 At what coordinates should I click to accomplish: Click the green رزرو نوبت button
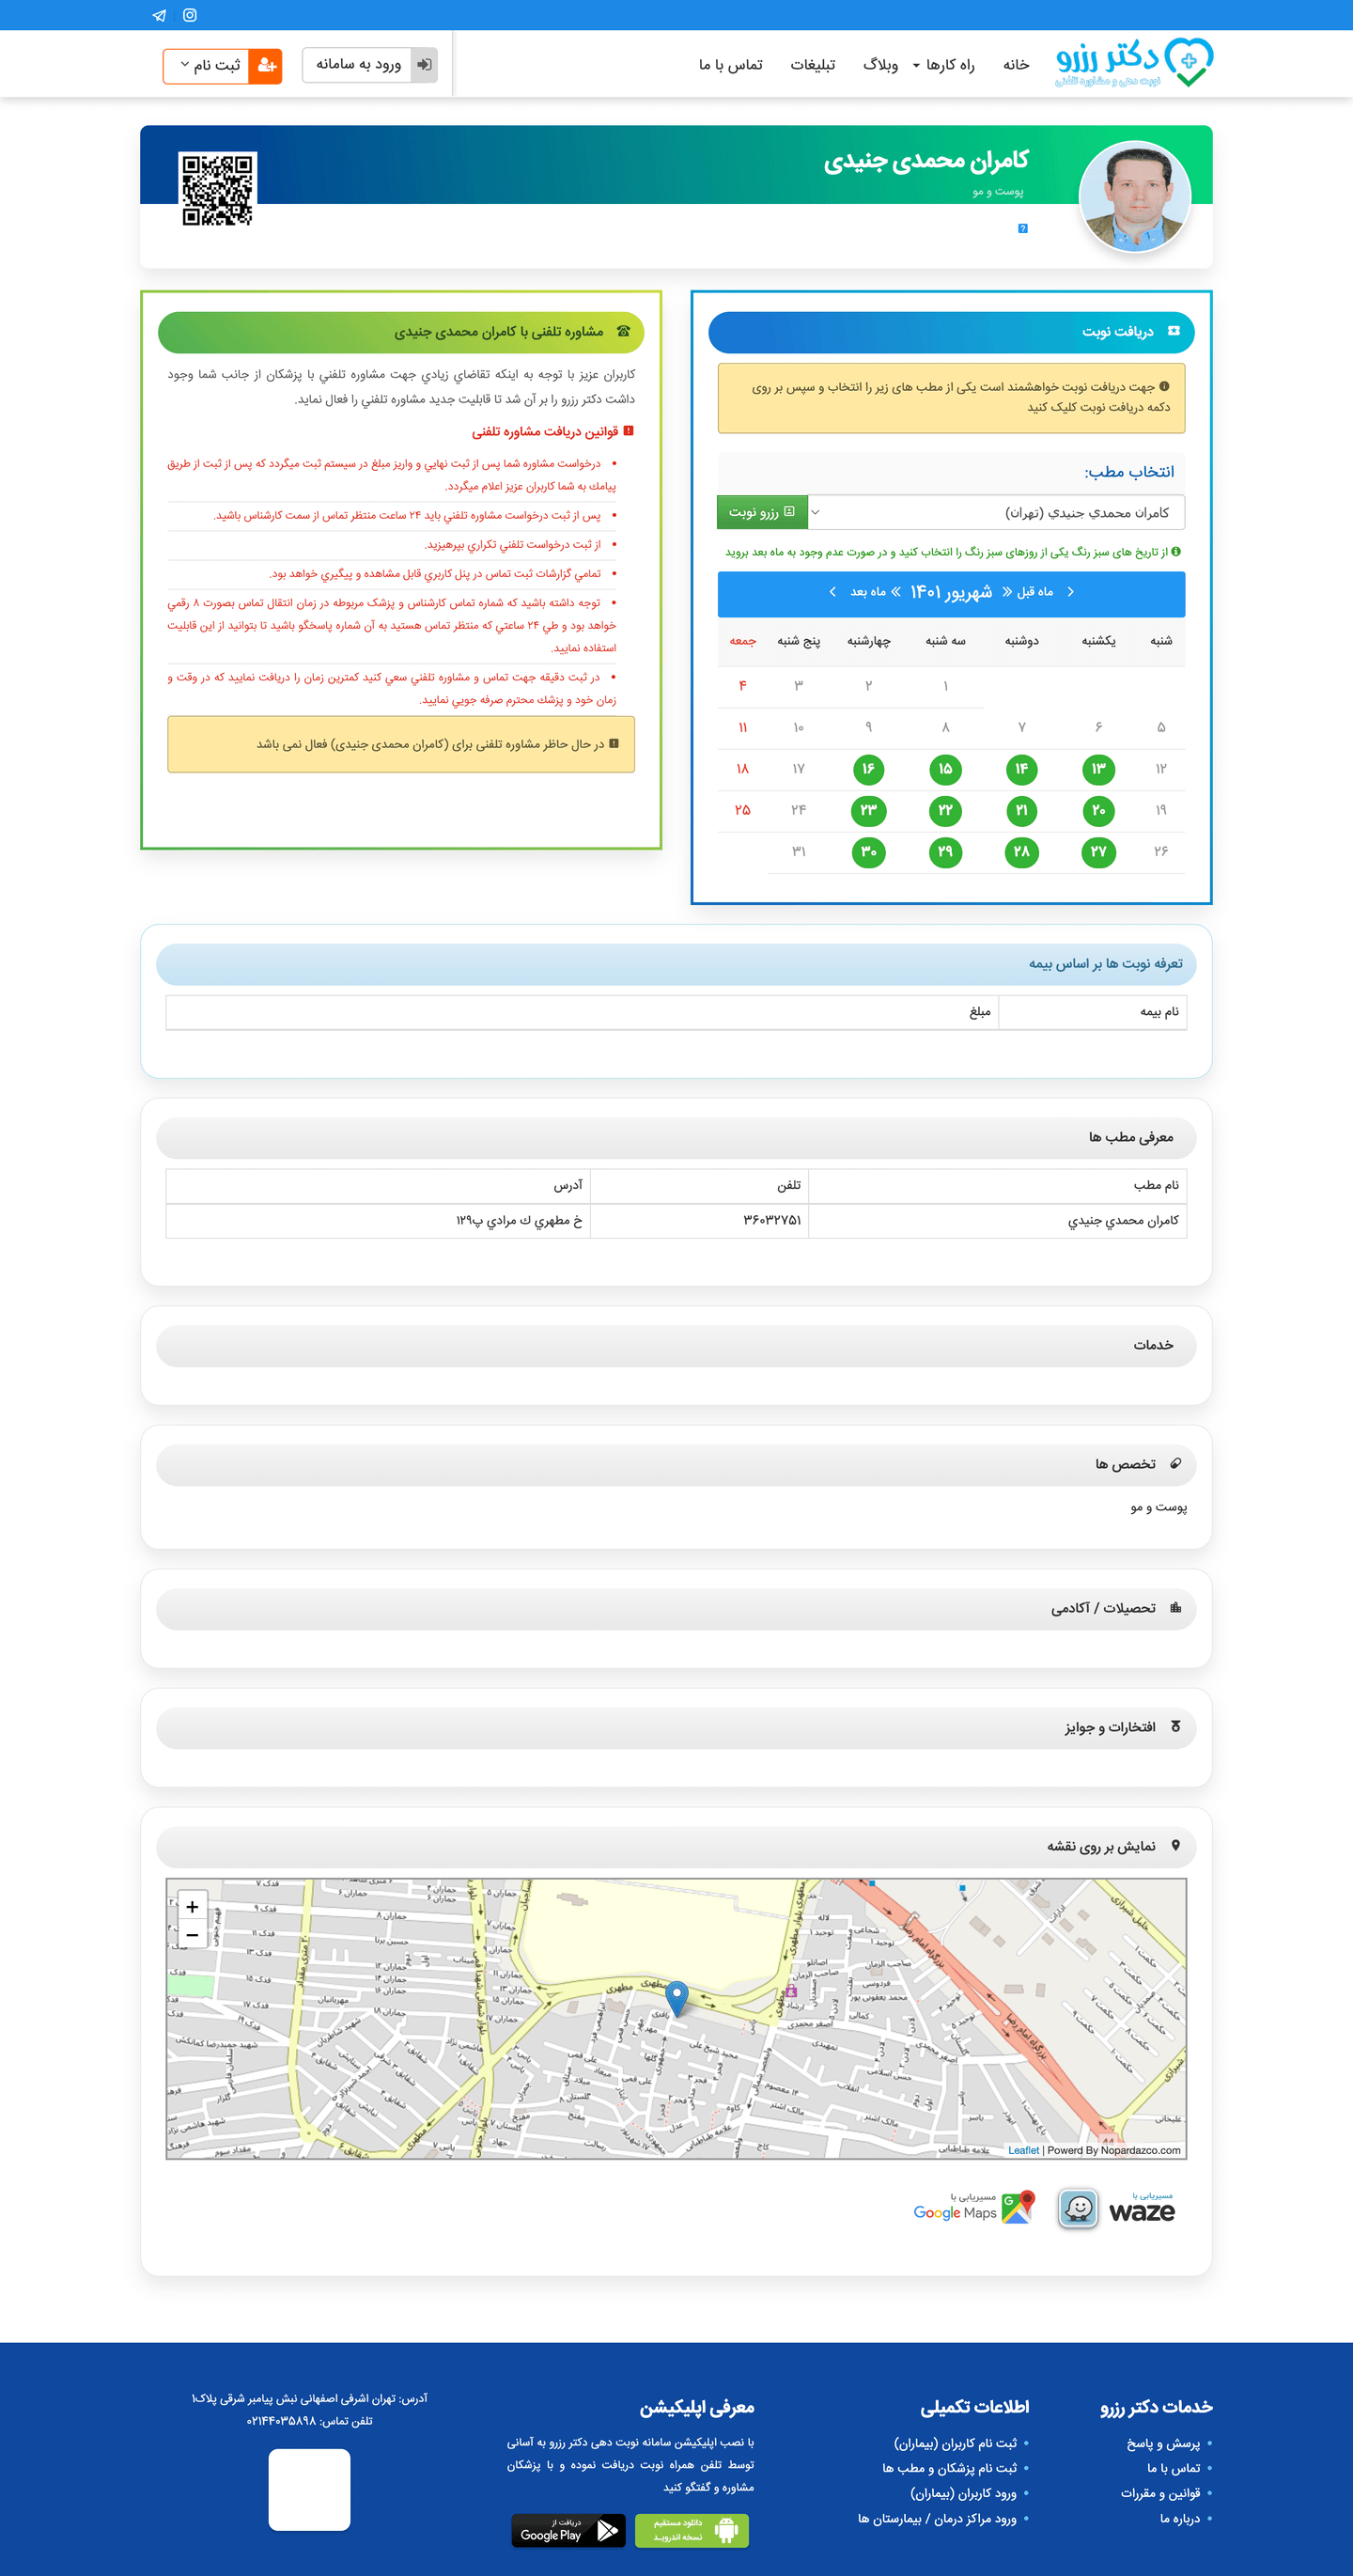(x=762, y=512)
